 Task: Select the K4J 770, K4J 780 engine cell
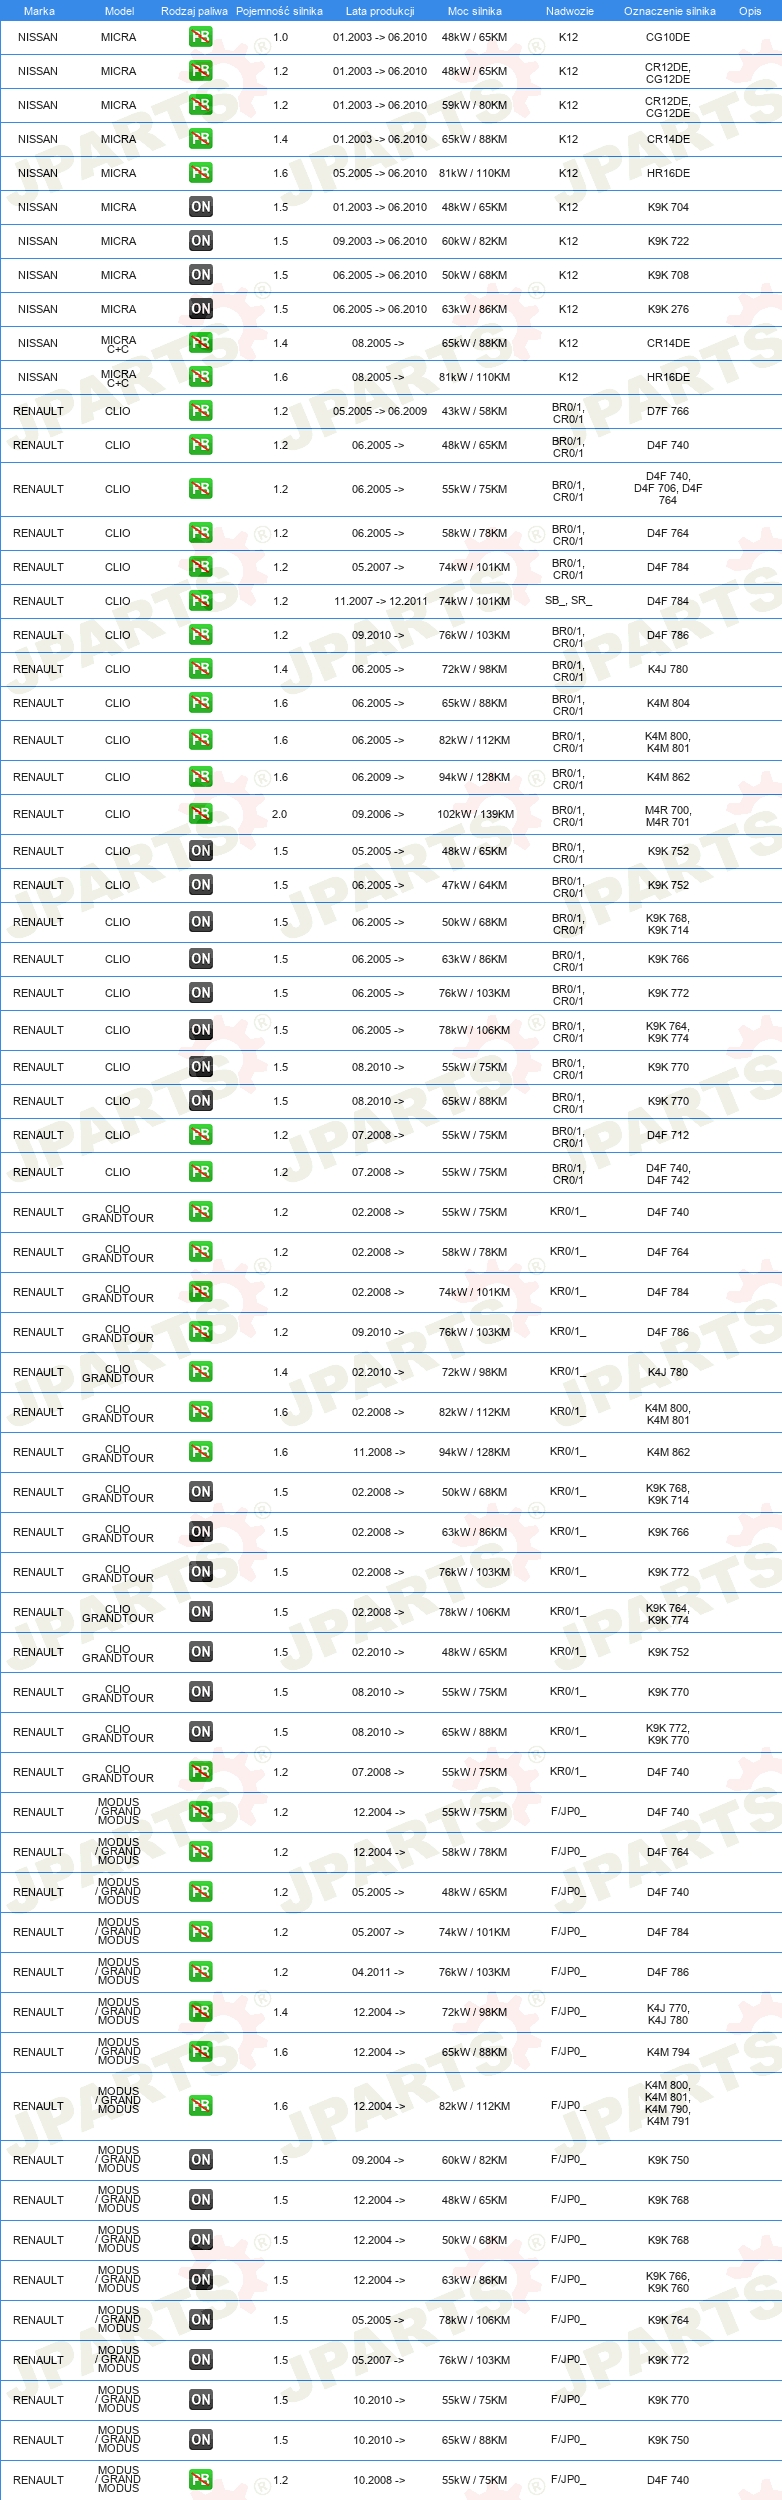[x=668, y=2014]
